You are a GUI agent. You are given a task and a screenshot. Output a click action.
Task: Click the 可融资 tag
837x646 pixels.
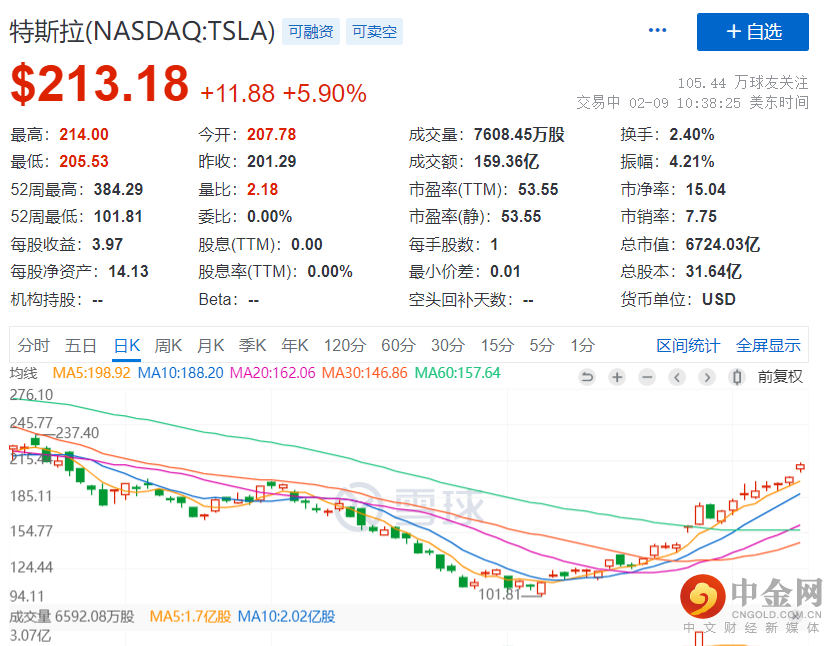[x=311, y=31]
